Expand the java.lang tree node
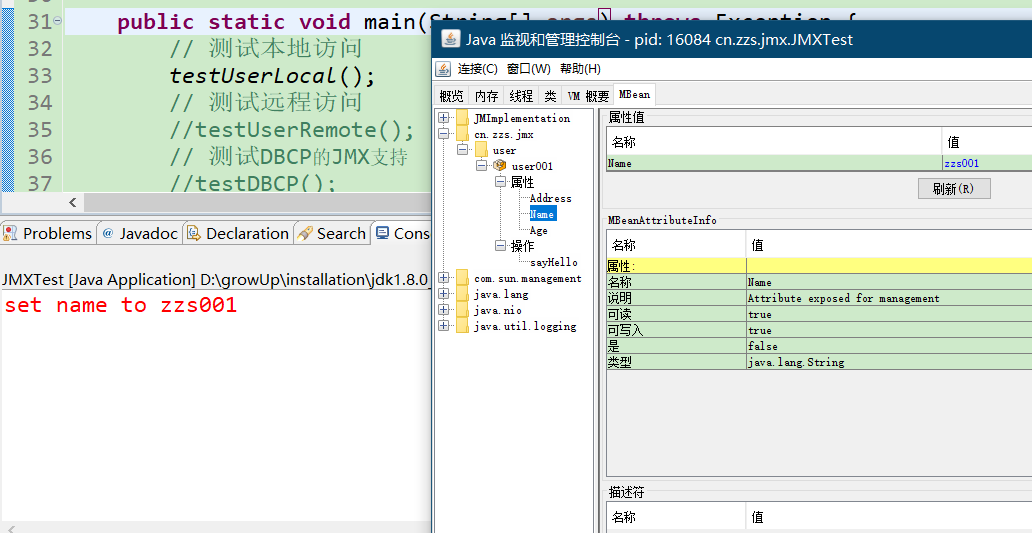This screenshot has height=533, width=1032. 444,293
